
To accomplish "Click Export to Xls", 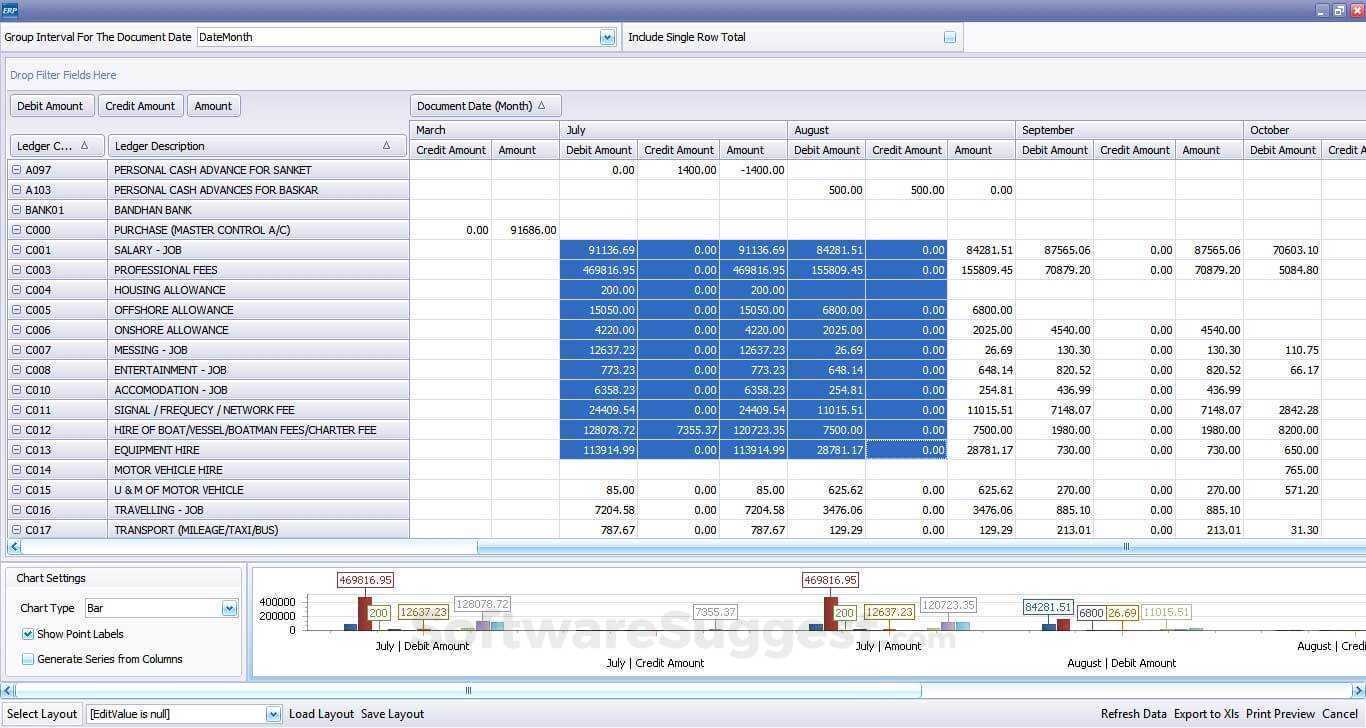I will [x=1206, y=714].
